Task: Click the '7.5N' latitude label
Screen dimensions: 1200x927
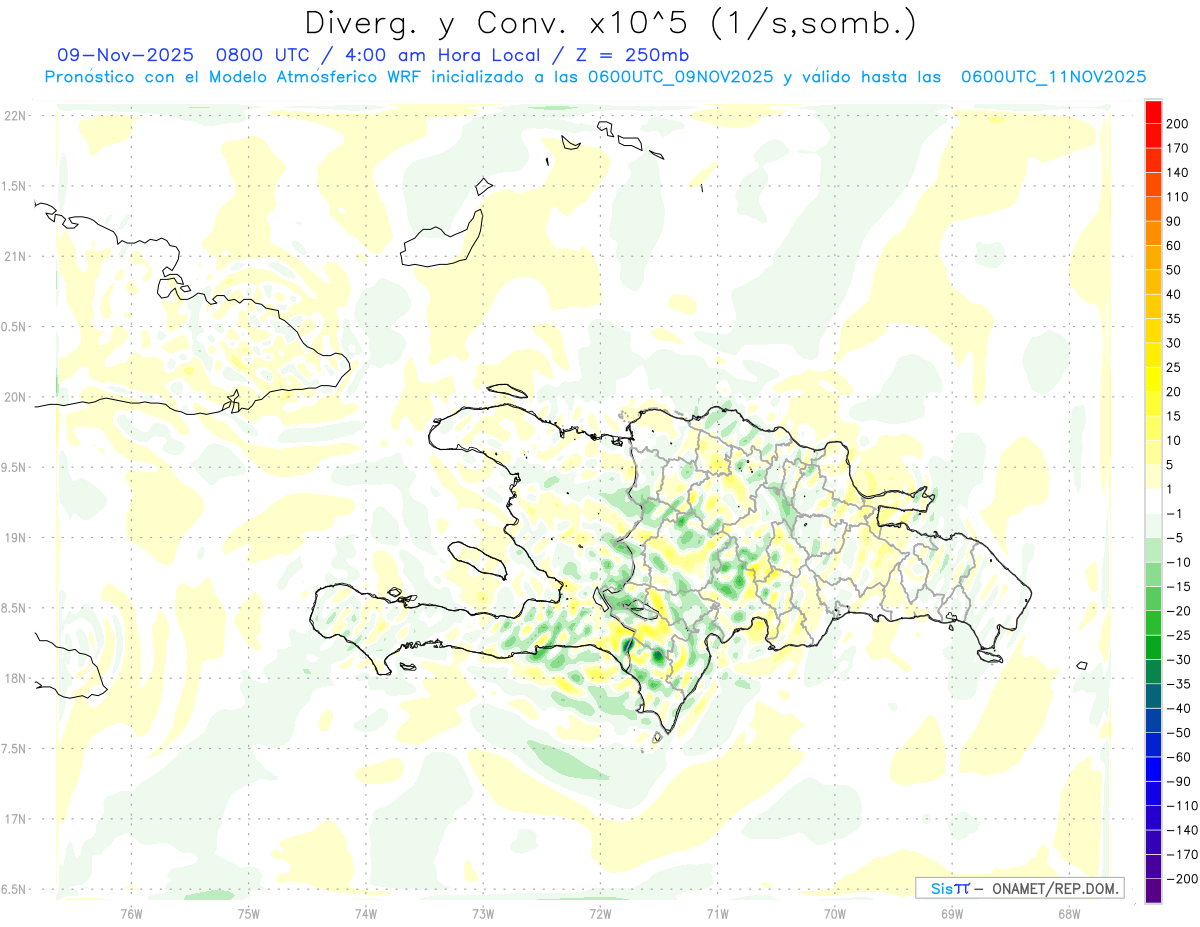Action: pos(15,749)
